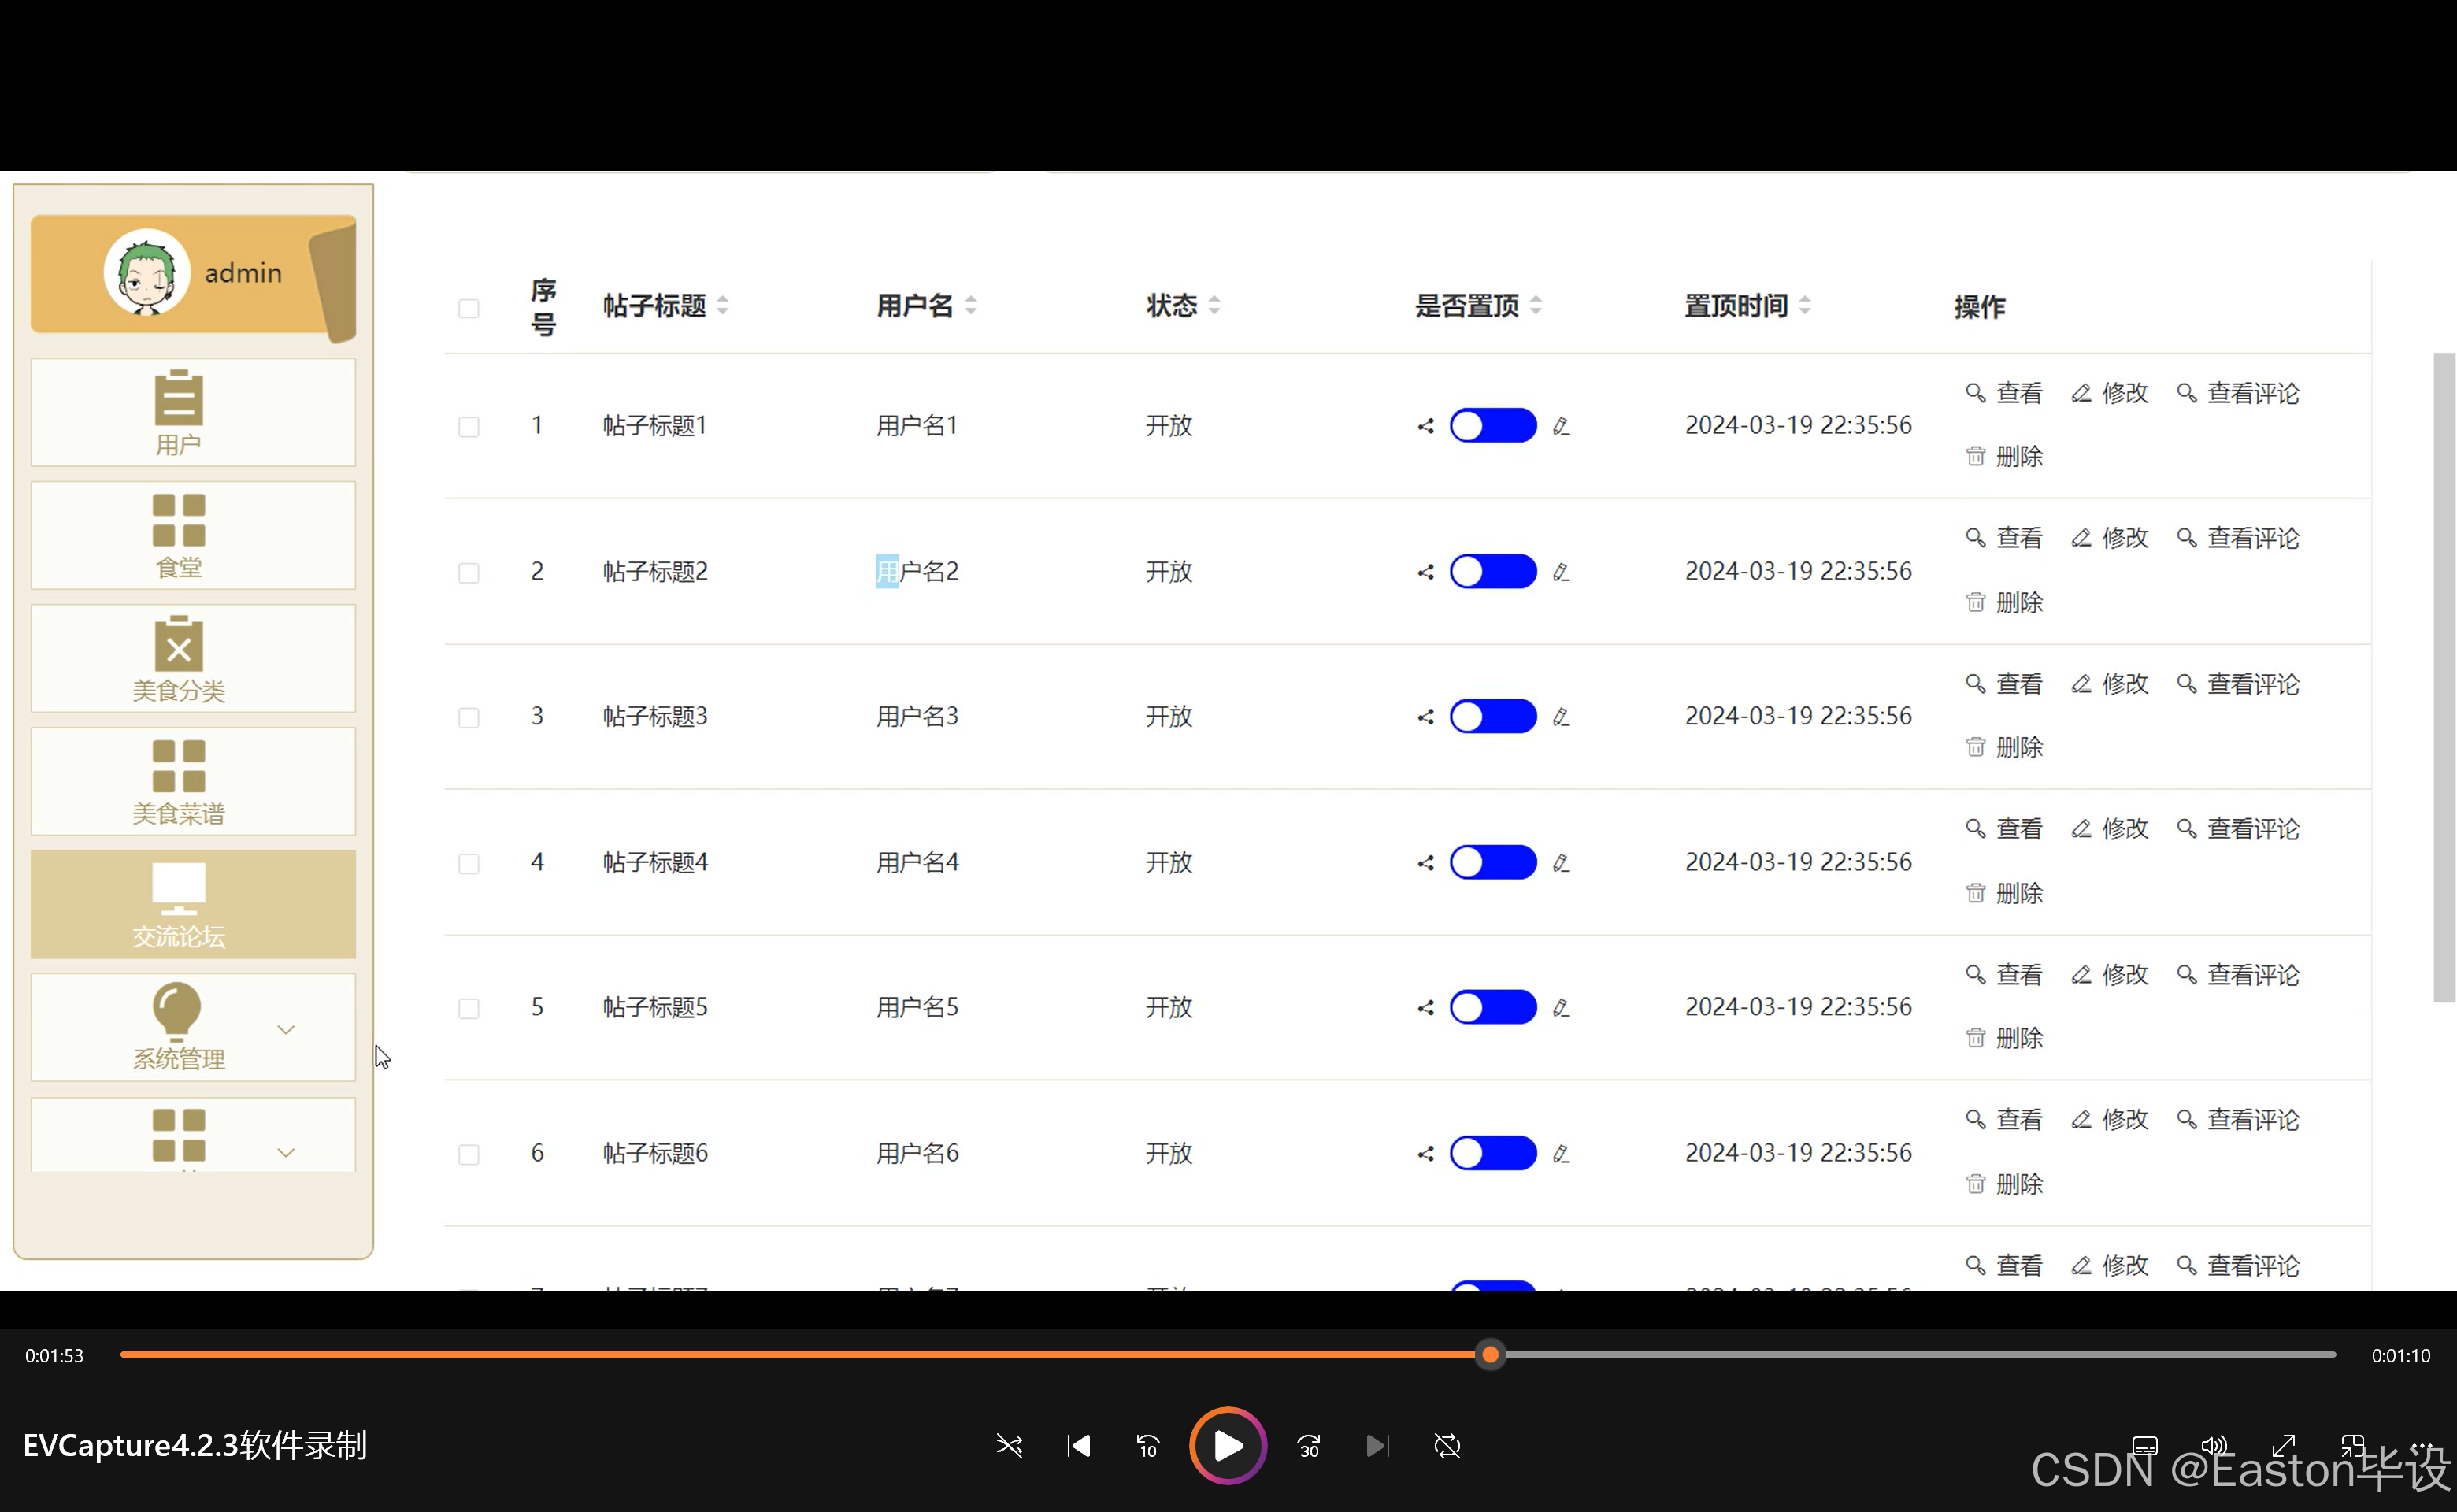Expand the 系统管理 menu chevron
Image resolution: width=2457 pixels, height=1512 pixels.
(x=287, y=1028)
